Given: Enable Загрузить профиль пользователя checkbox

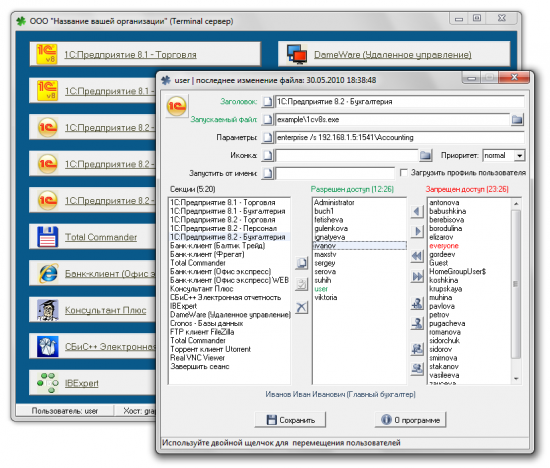Looking at the screenshot, I should click(404, 173).
